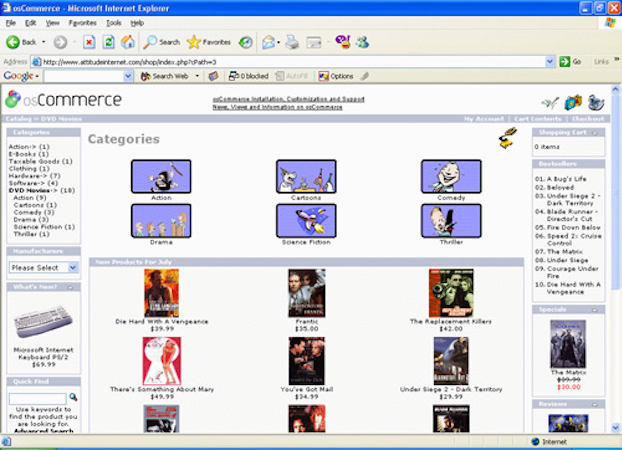The image size is (622, 450).
Task: Click the Microsoft Internet Keyboard image
Action: [x=43, y=321]
